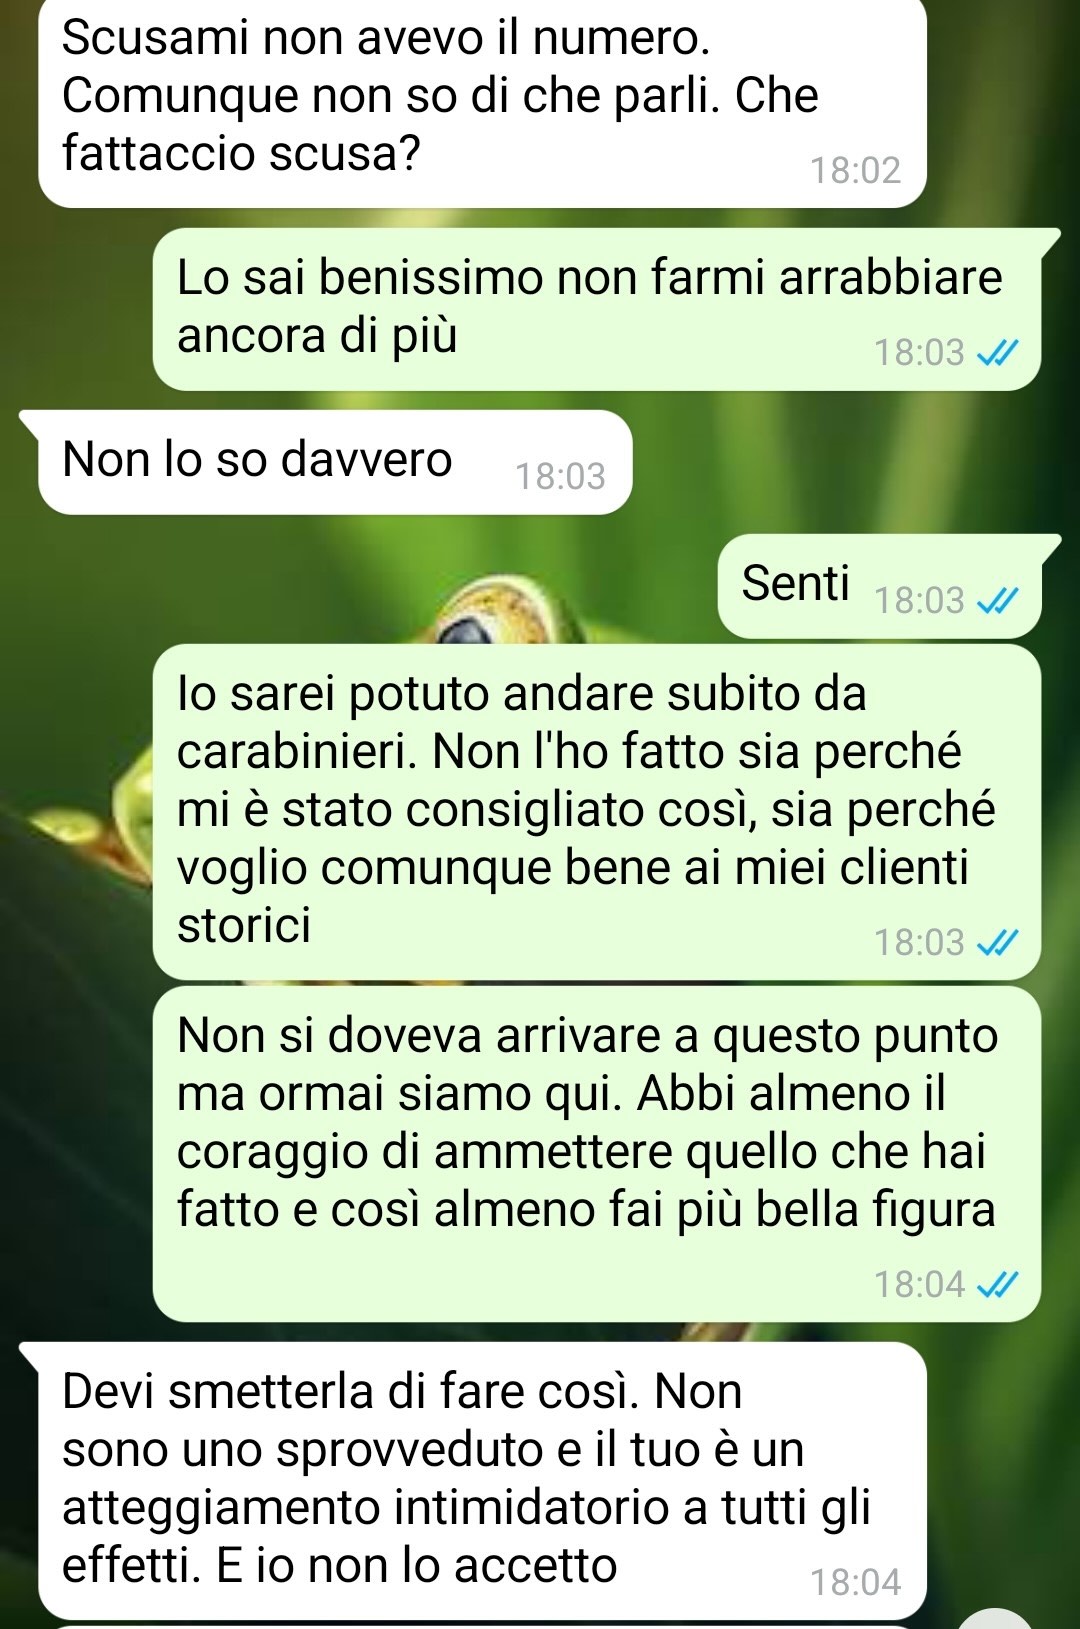
Task: Tap the 18:02 timestamp on first message
Action: tap(855, 171)
